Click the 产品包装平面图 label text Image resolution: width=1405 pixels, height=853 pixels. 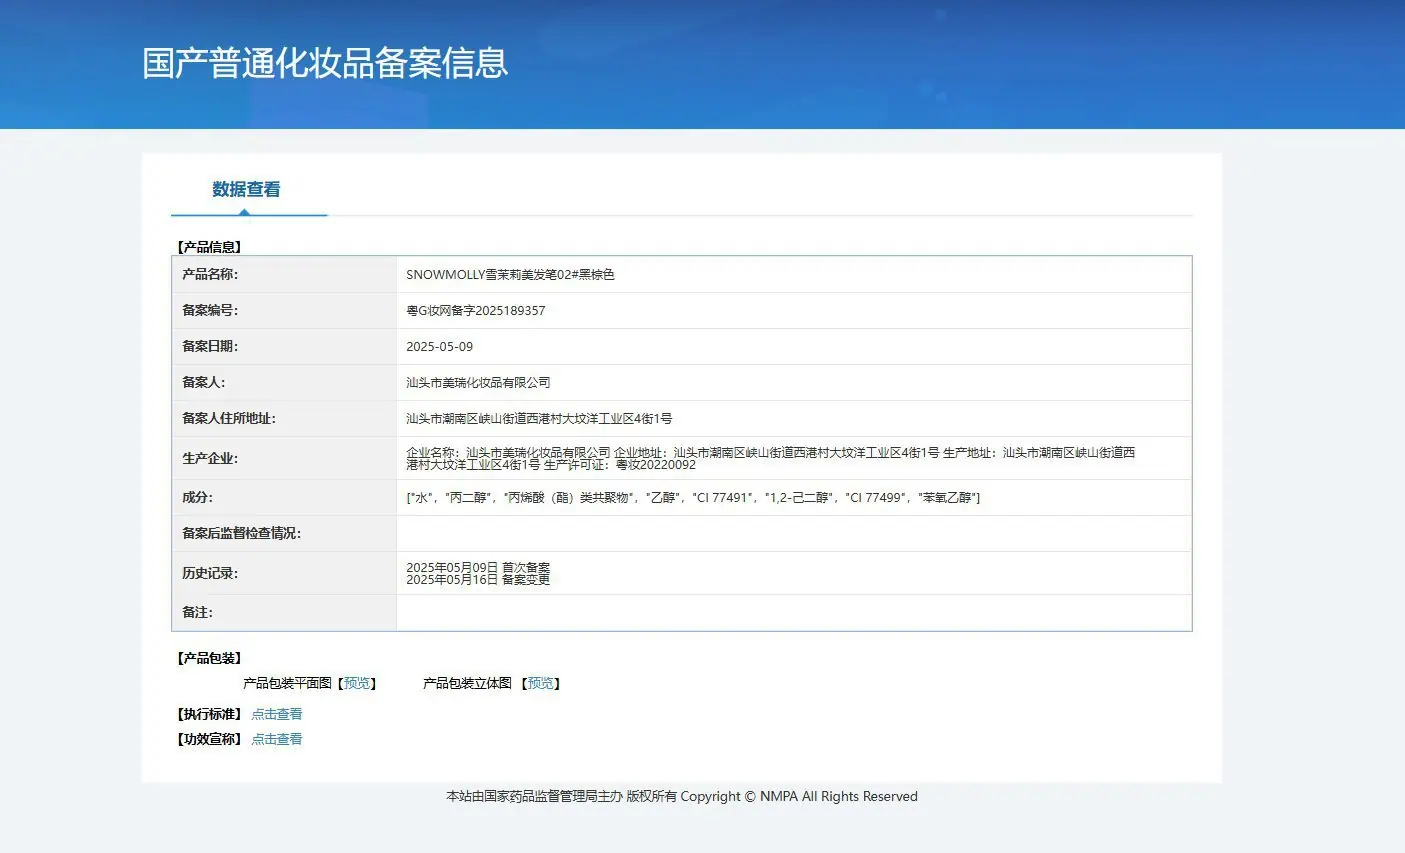287,683
